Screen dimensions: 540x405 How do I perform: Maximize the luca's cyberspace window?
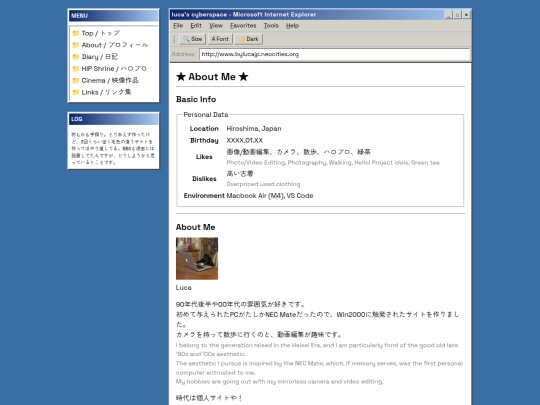click(457, 15)
